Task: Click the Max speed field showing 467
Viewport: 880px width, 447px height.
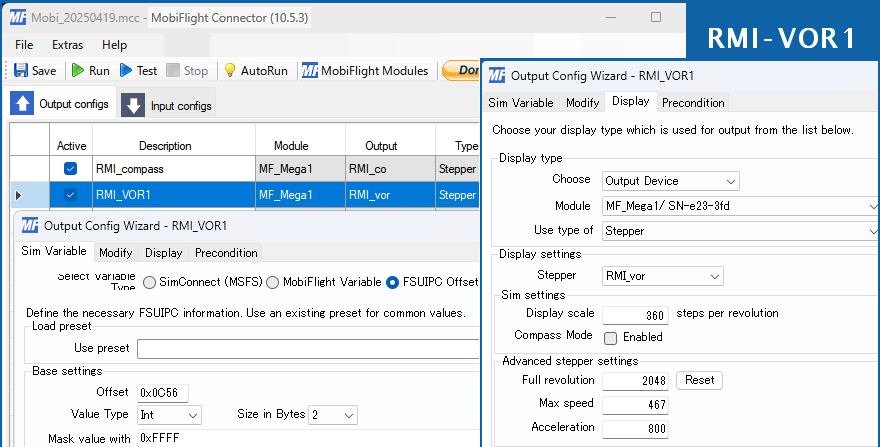Action: [635, 404]
